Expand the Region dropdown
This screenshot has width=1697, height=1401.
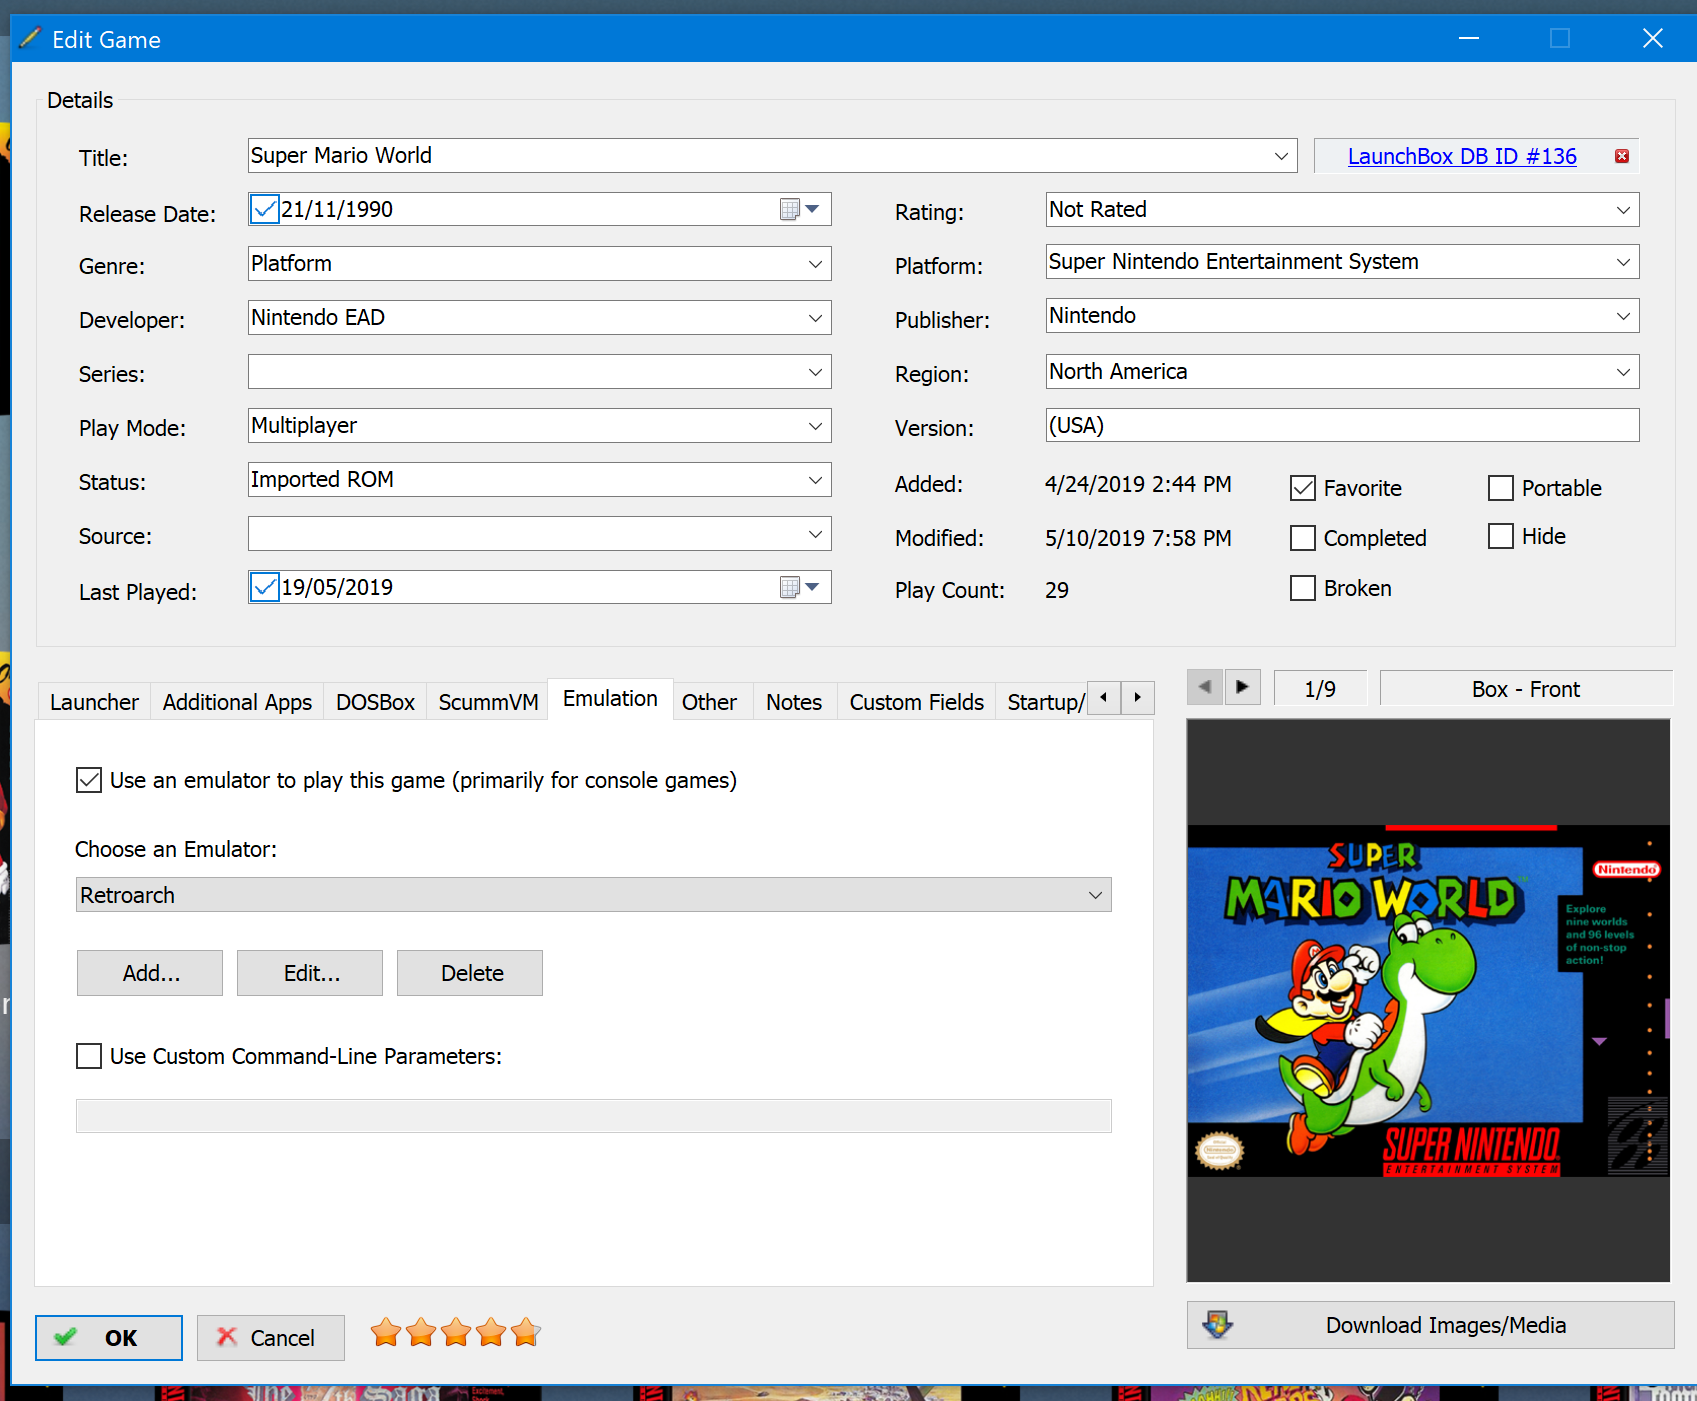[x=1623, y=372]
